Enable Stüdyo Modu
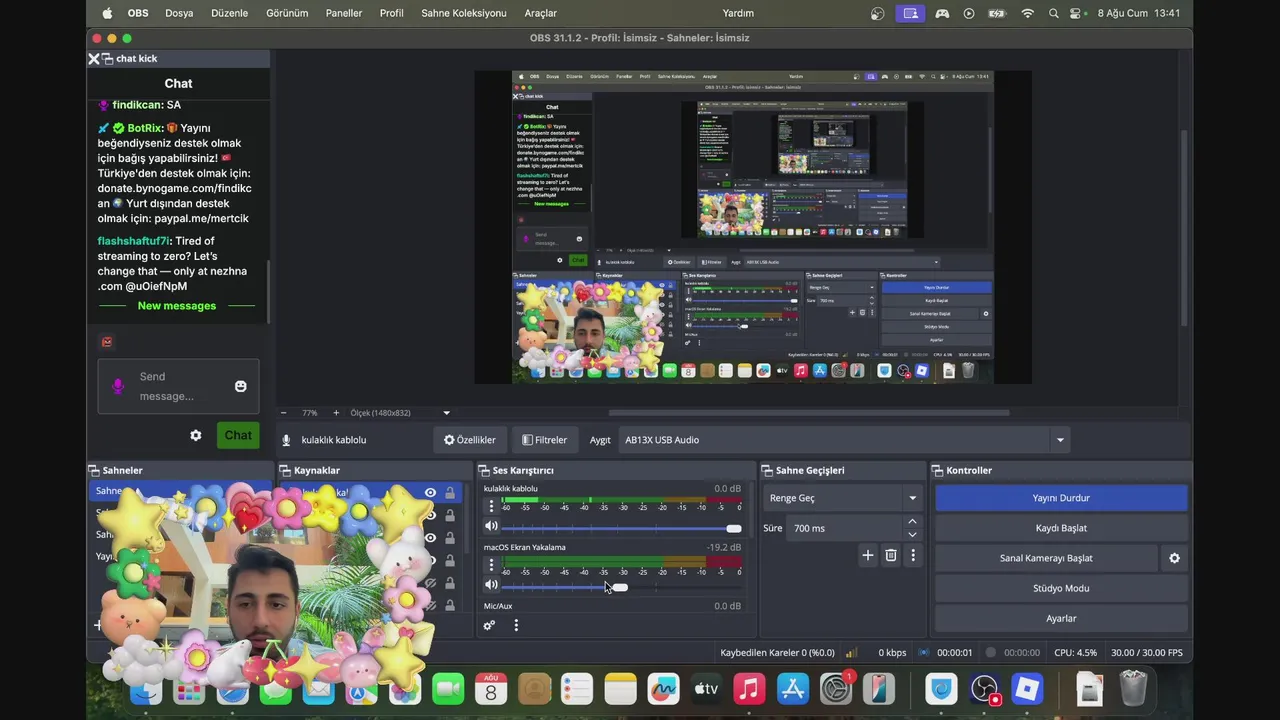Viewport: 1280px width, 720px height. (x=1061, y=588)
